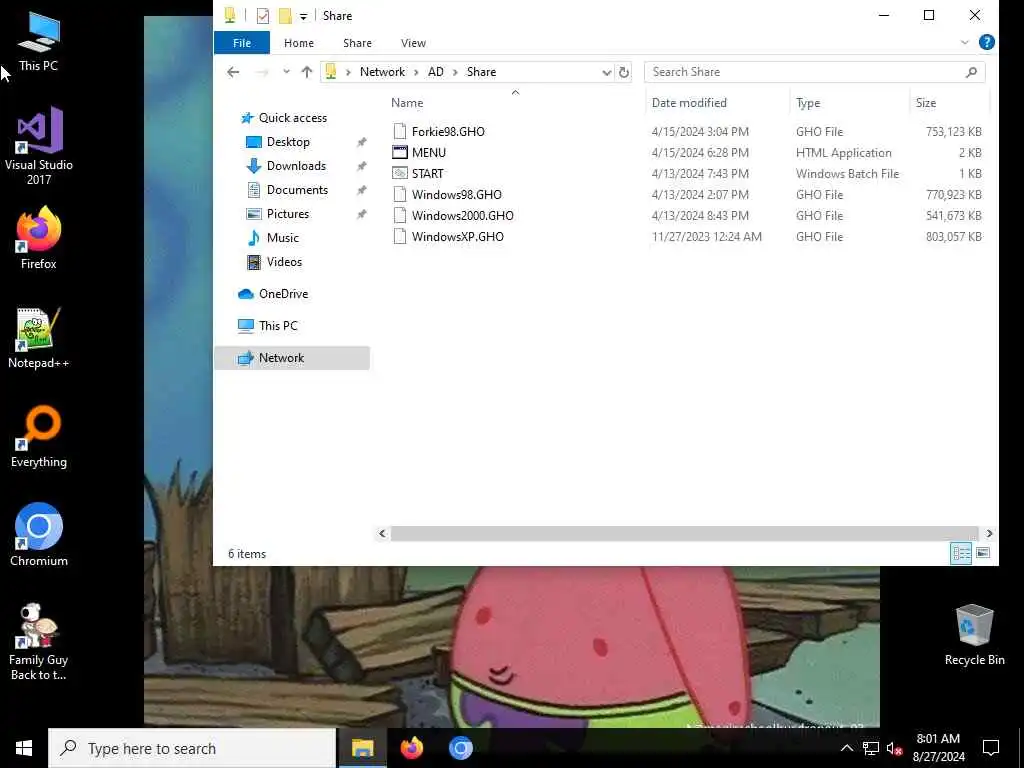Open notification center icon
The height and width of the screenshot is (768, 1024).
coord(991,748)
